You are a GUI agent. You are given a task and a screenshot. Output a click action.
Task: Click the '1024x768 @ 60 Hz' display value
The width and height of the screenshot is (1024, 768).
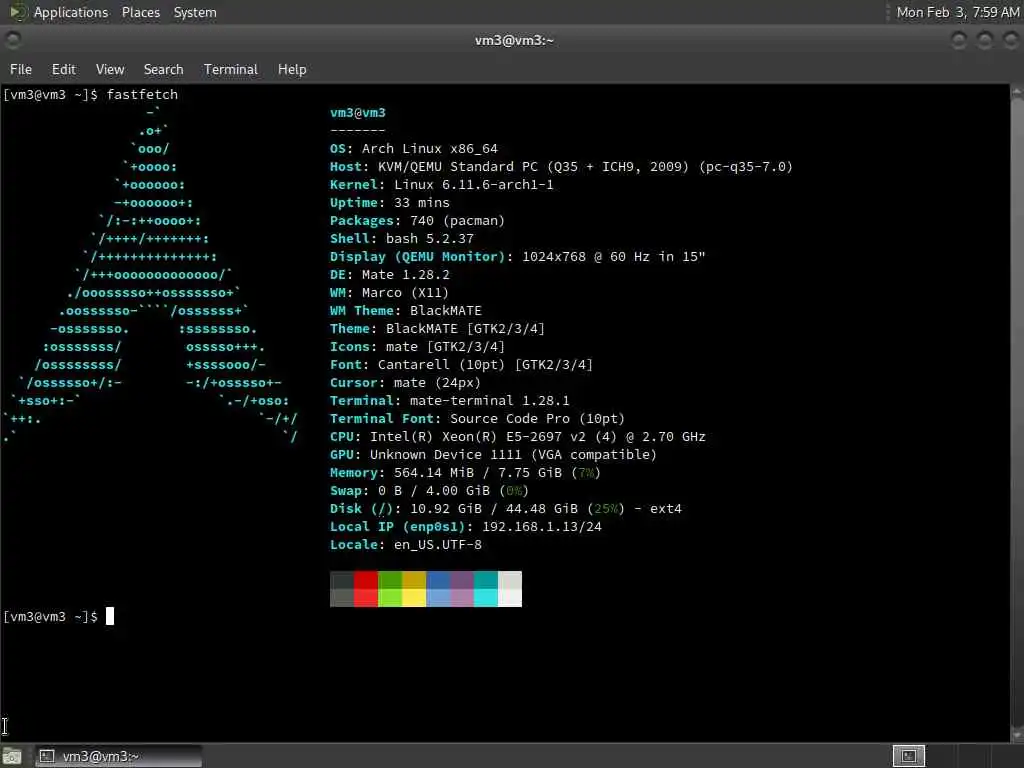coord(586,257)
